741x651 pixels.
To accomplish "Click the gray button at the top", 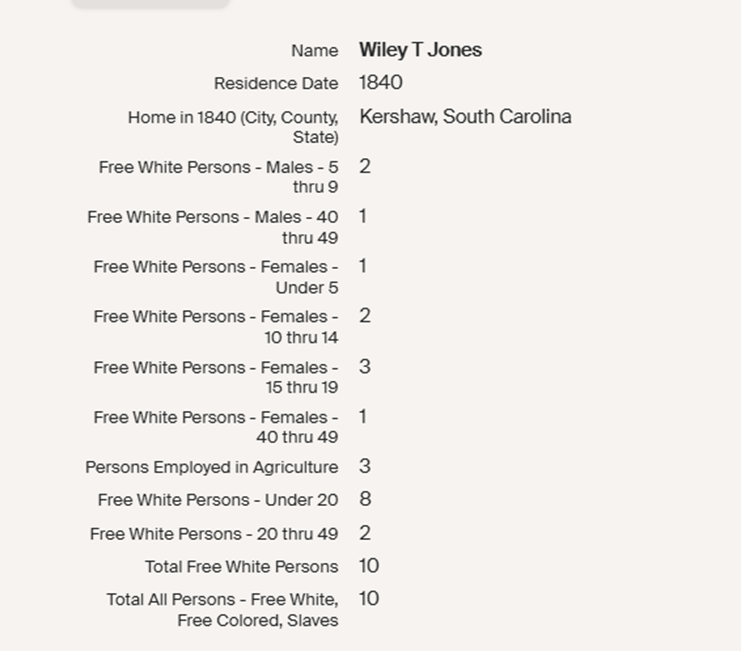I will click(150, 3).
